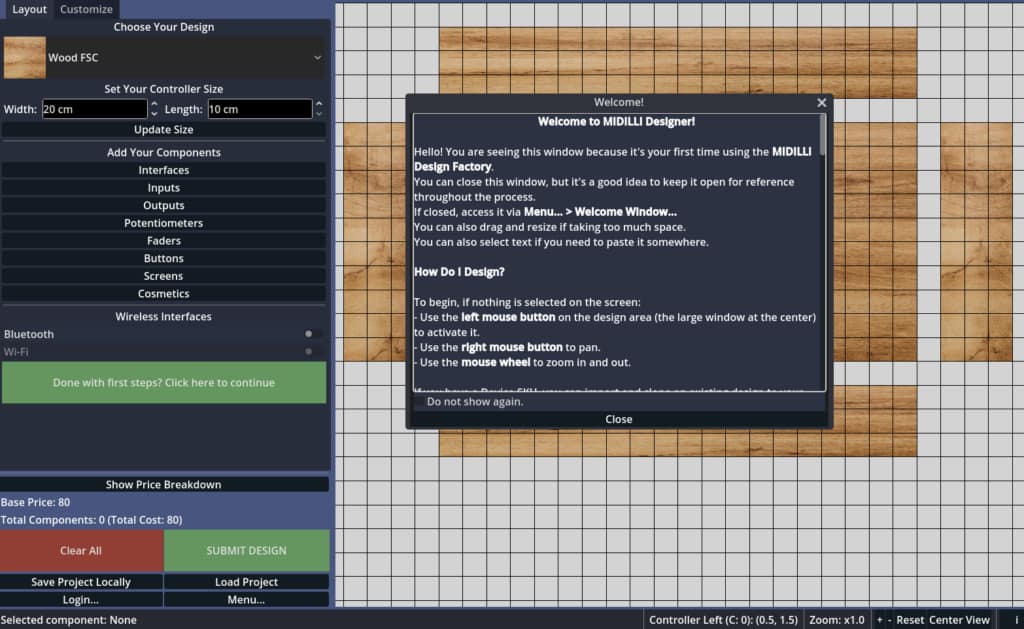Click the zoom out minus icon

coord(889,620)
